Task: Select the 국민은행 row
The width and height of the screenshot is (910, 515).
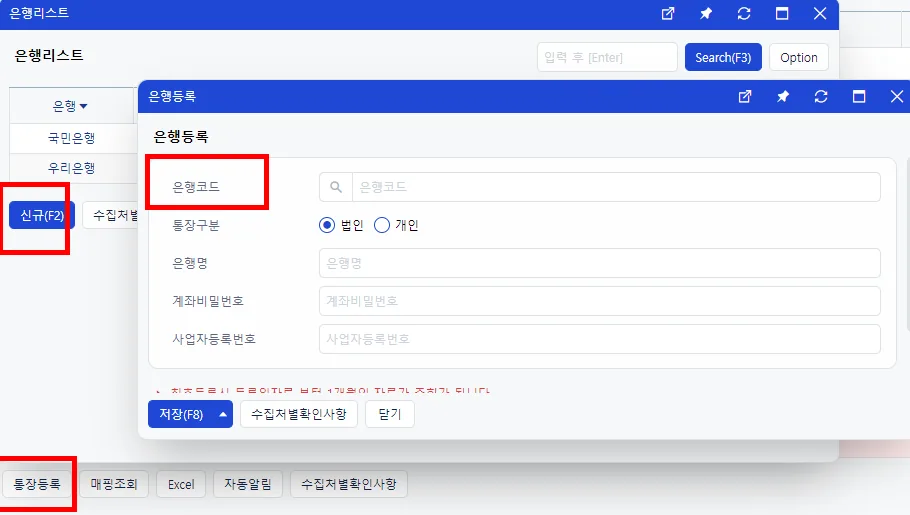Action: pos(72,138)
